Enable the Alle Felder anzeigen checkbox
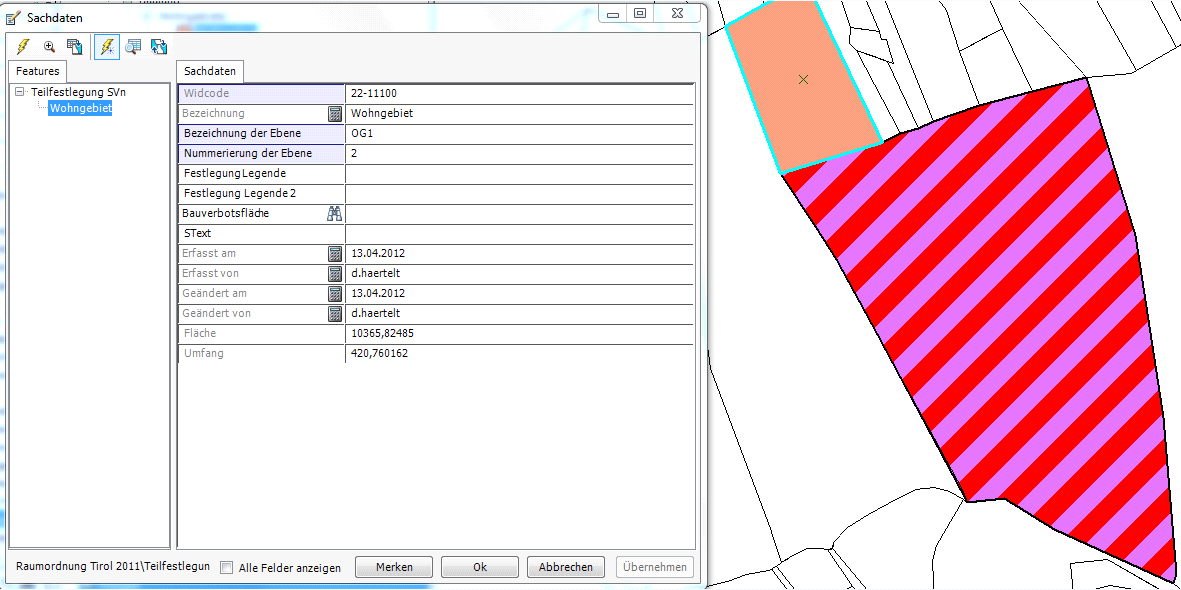The height and width of the screenshot is (590, 1181). pos(227,568)
